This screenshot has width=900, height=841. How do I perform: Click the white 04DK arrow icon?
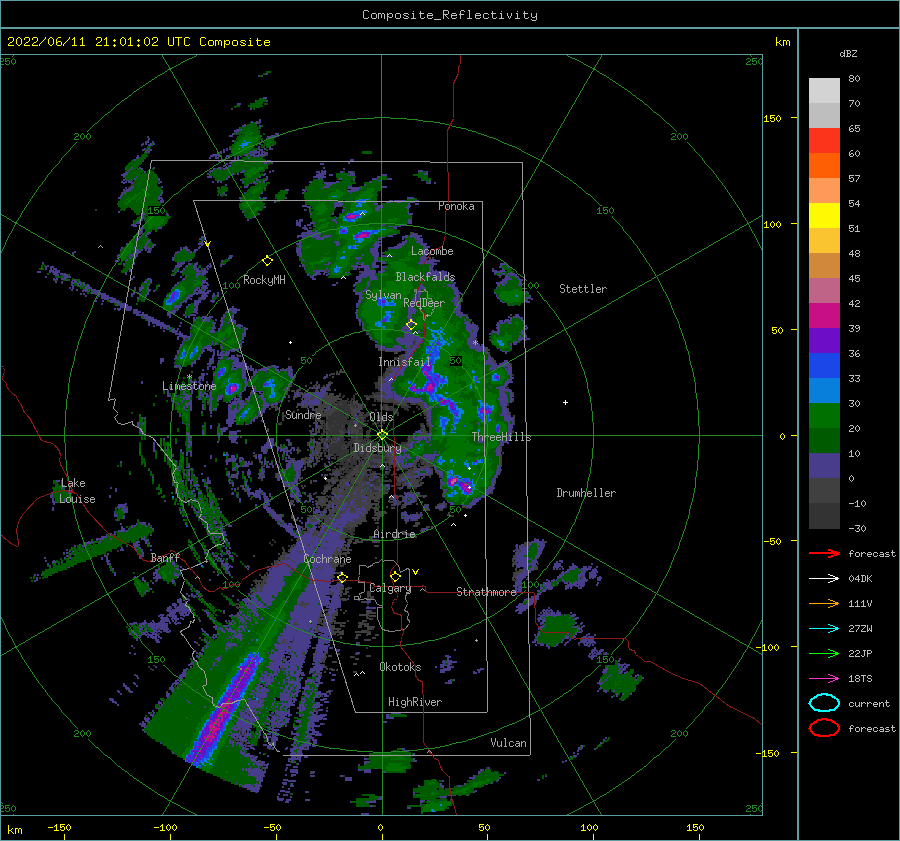[x=824, y=578]
